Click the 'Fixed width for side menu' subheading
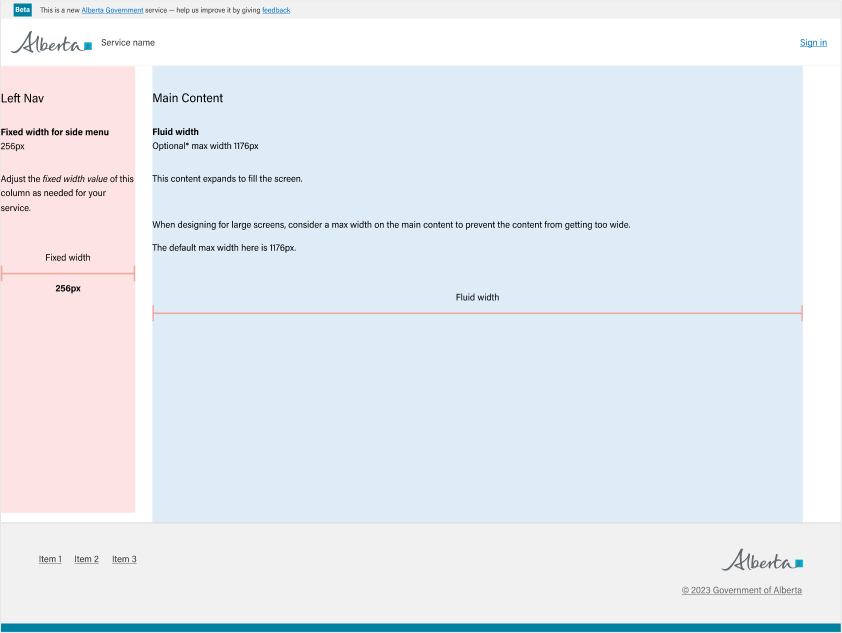Viewport: 842px width, 633px height. pos(55,132)
